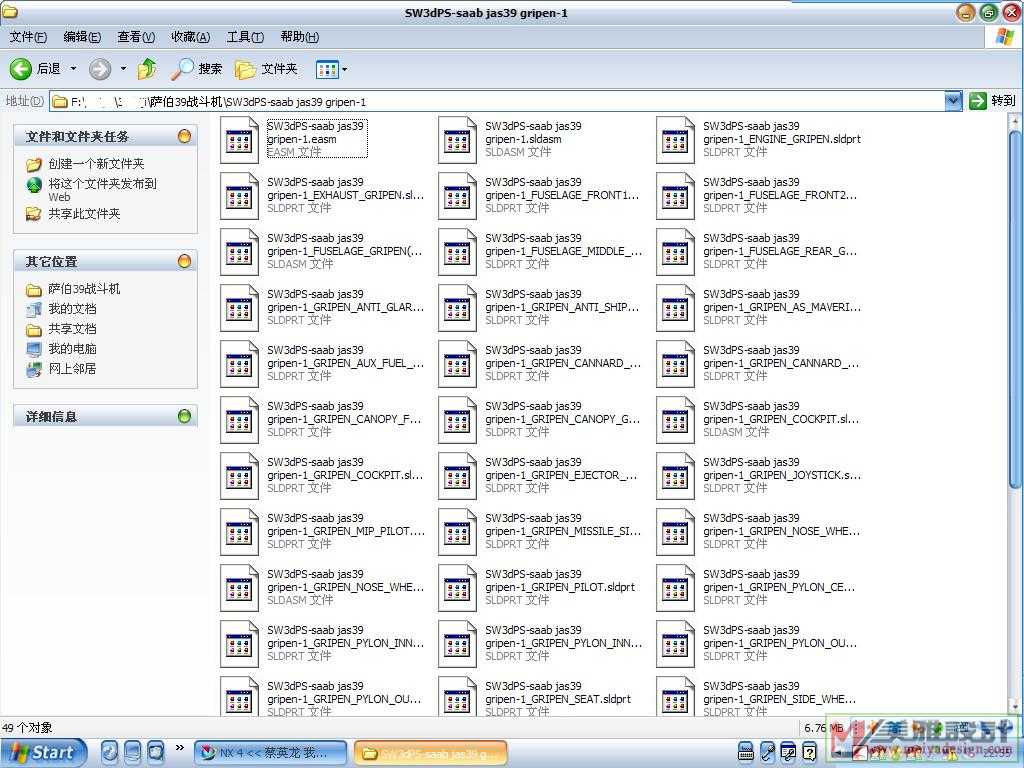Open the 帮助(H) menu
Screen dimensions: 1024x768
[x=299, y=37]
